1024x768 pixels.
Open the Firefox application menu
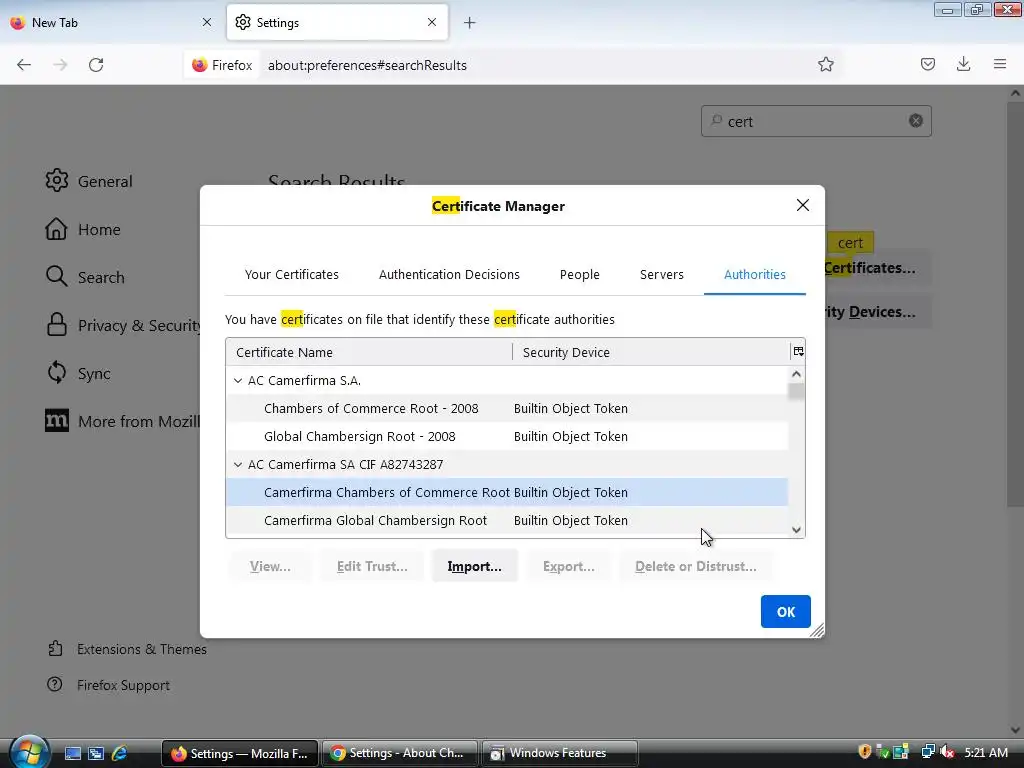(1000, 64)
